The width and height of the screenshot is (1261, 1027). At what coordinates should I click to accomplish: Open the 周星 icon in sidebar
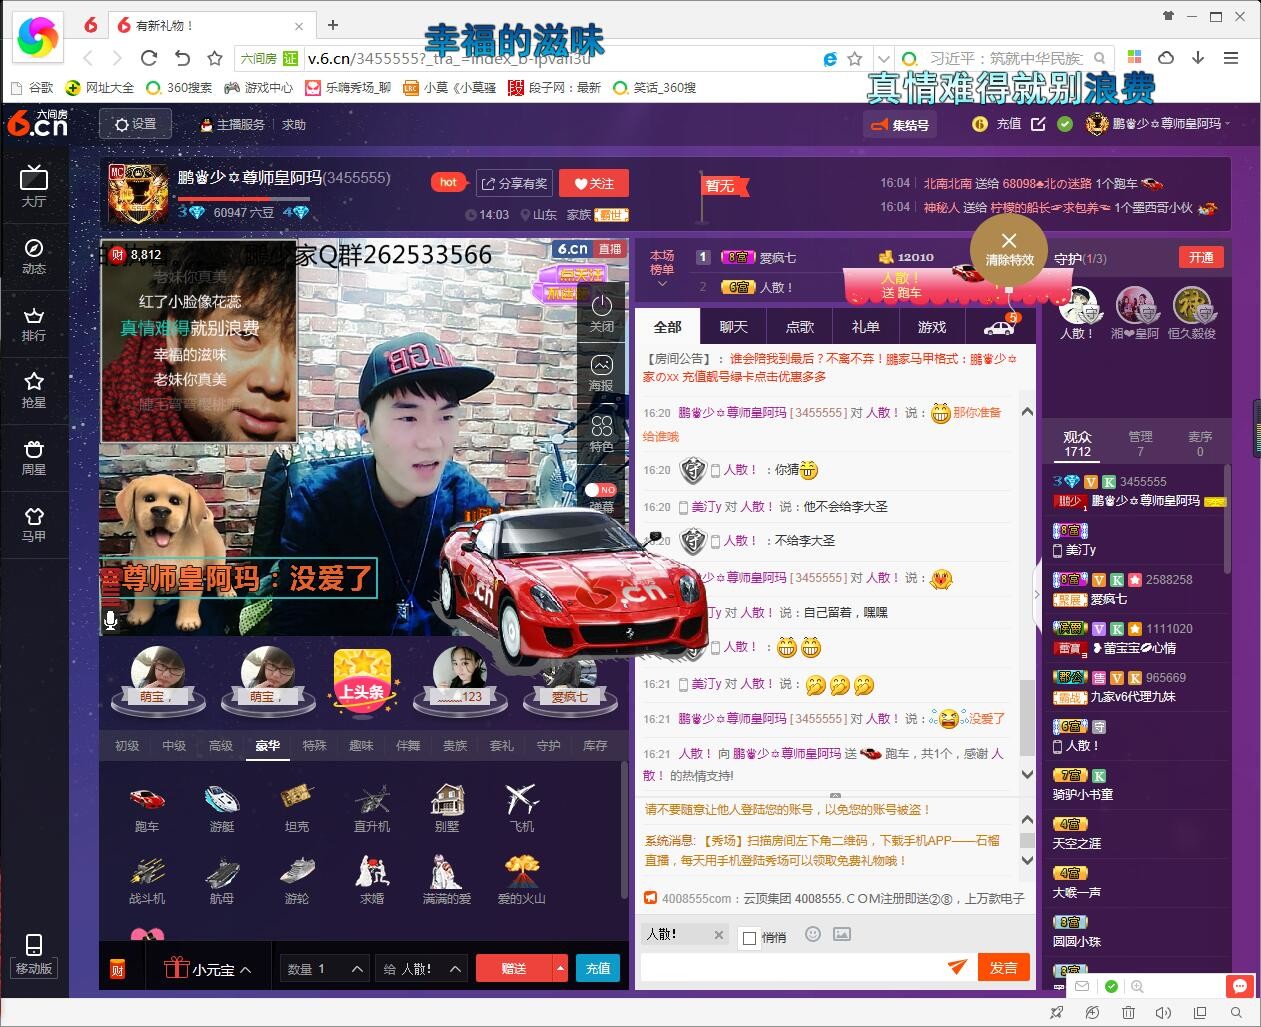pos(34,457)
